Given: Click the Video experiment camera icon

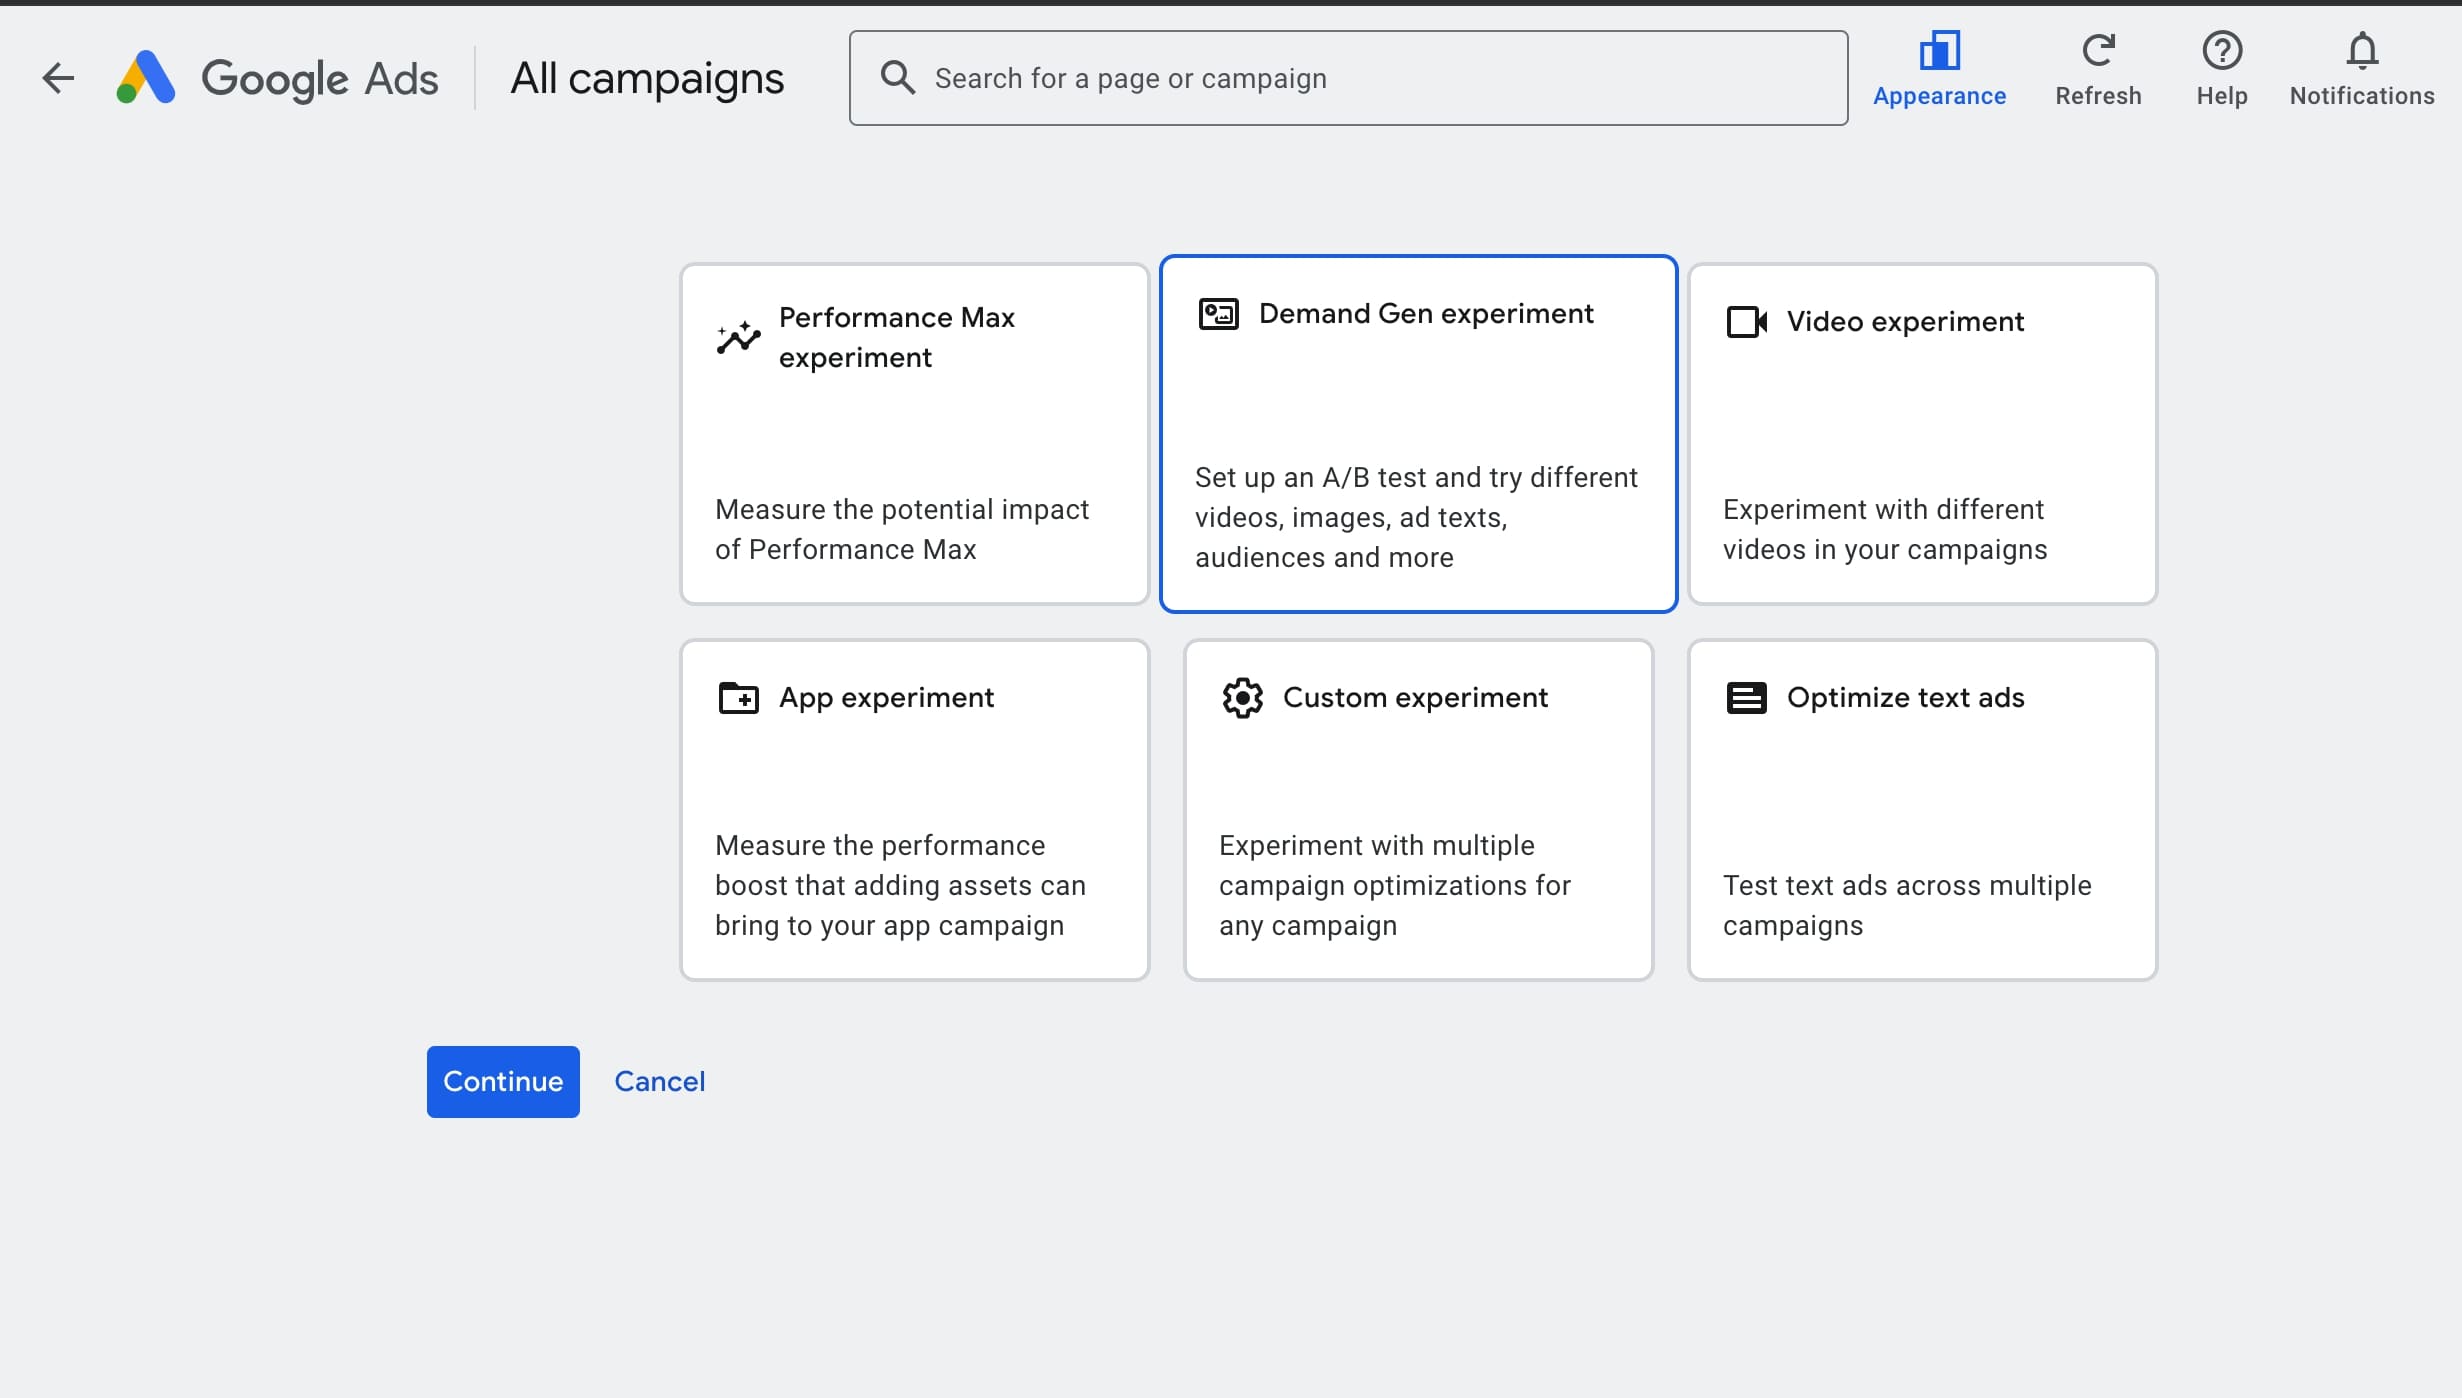Looking at the screenshot, I should 1745,321.
